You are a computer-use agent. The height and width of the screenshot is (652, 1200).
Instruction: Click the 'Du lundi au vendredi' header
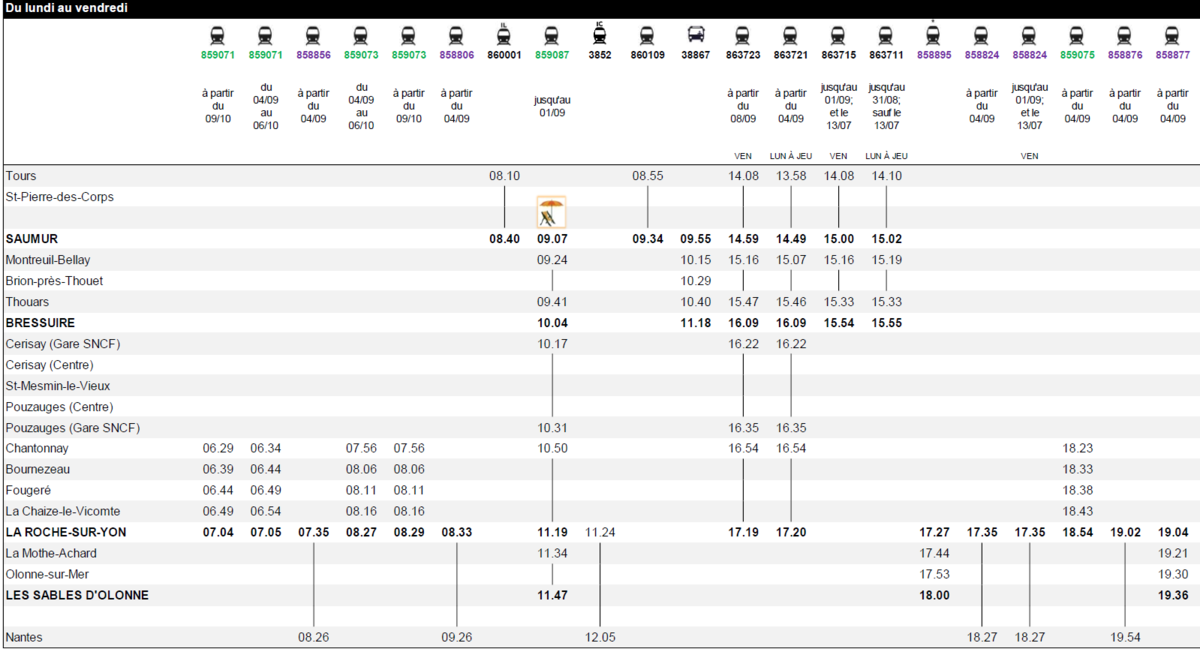tap(66, 8)
